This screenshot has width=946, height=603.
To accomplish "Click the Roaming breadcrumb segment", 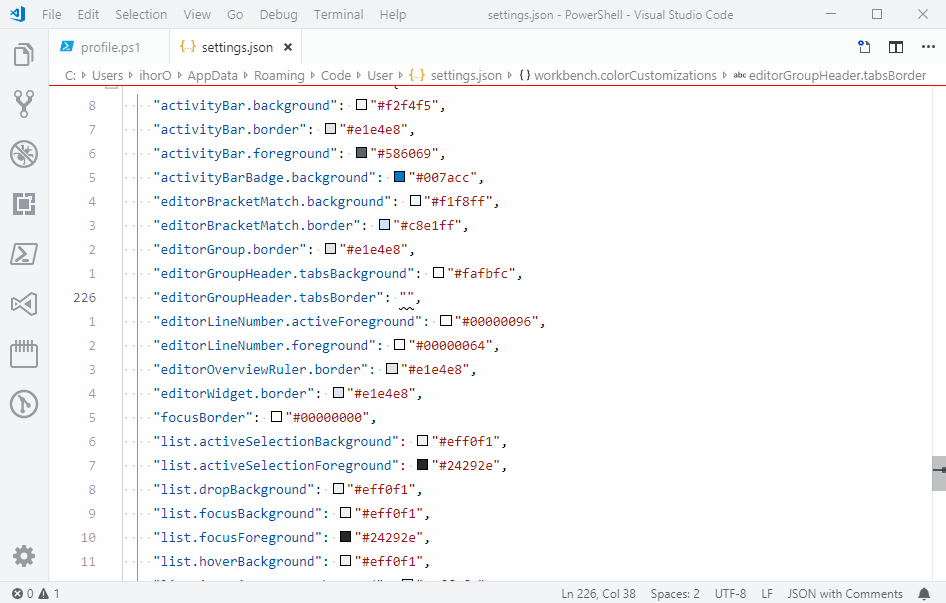I will point(279,75).
